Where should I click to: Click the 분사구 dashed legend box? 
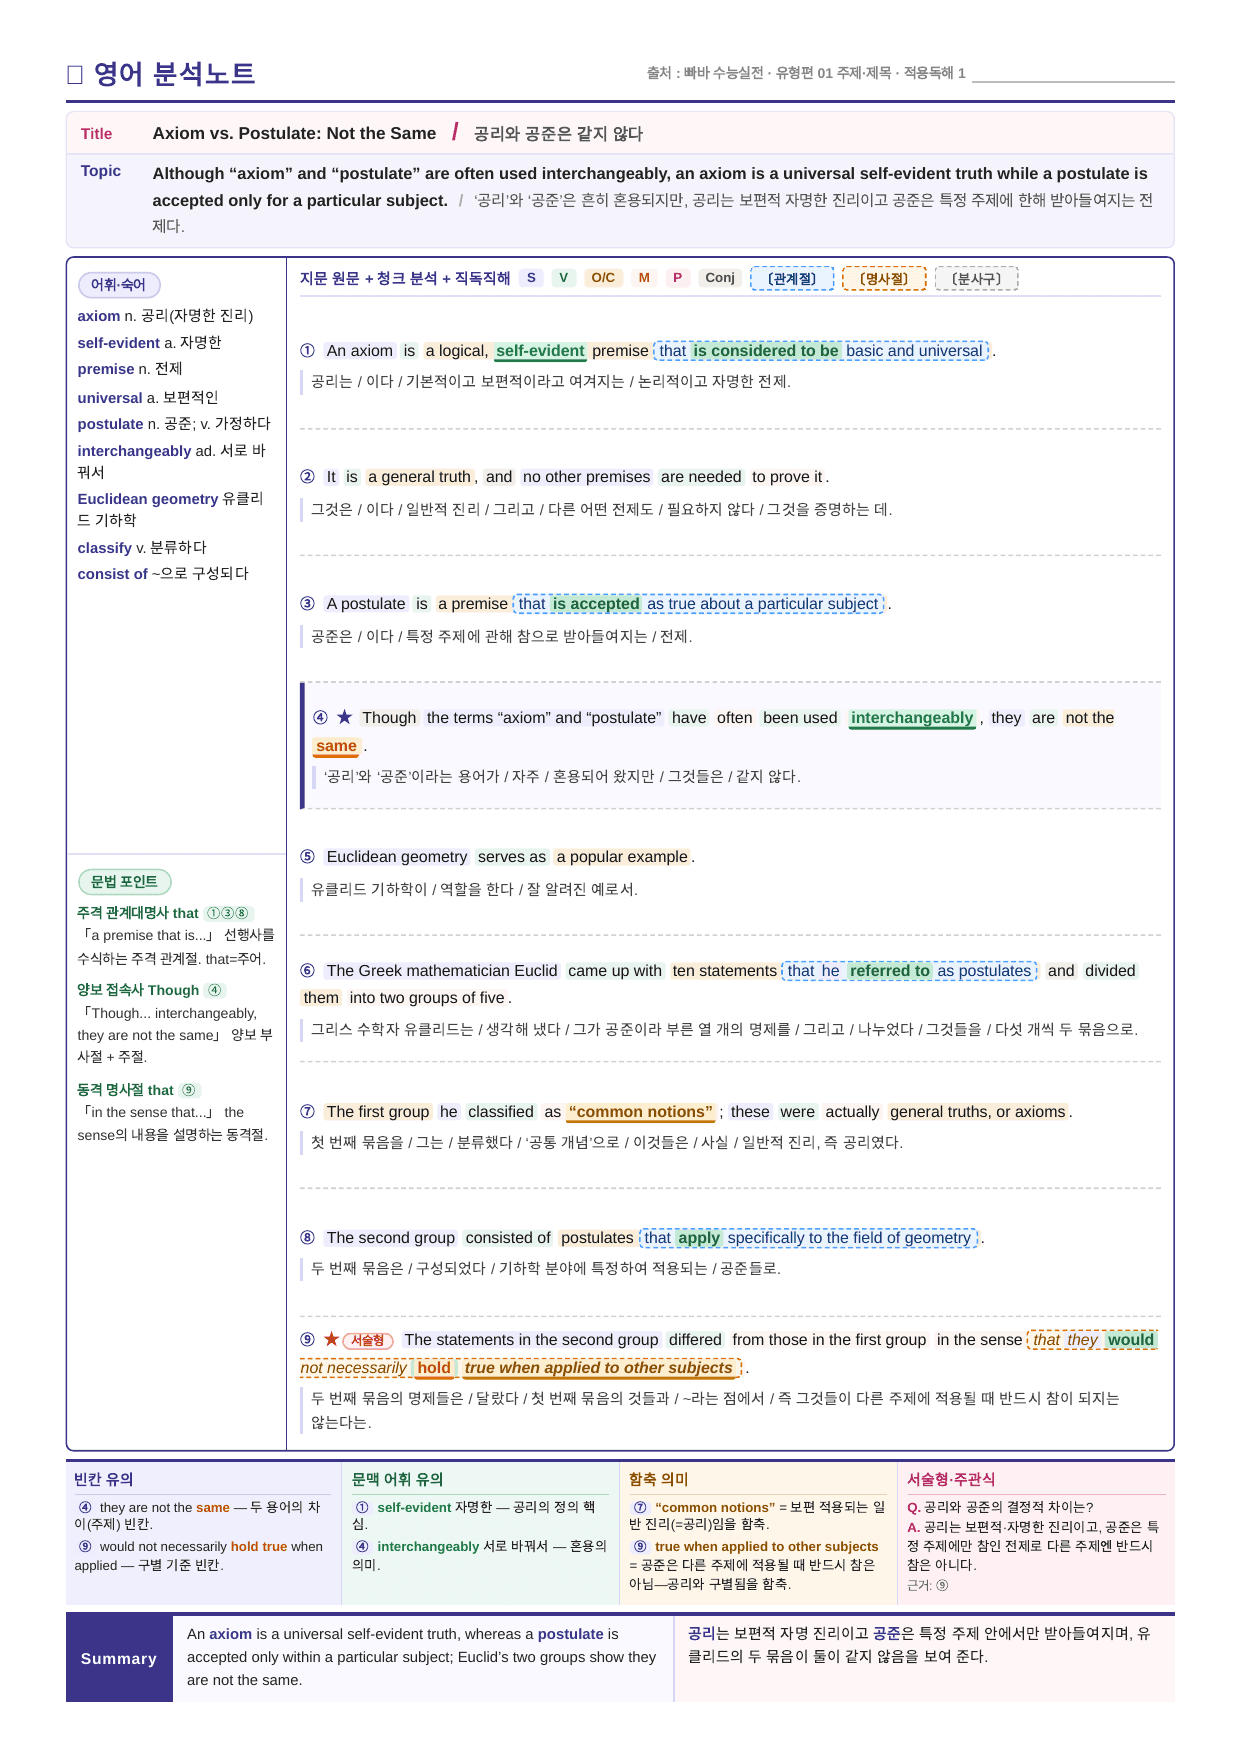pos(976,278)
